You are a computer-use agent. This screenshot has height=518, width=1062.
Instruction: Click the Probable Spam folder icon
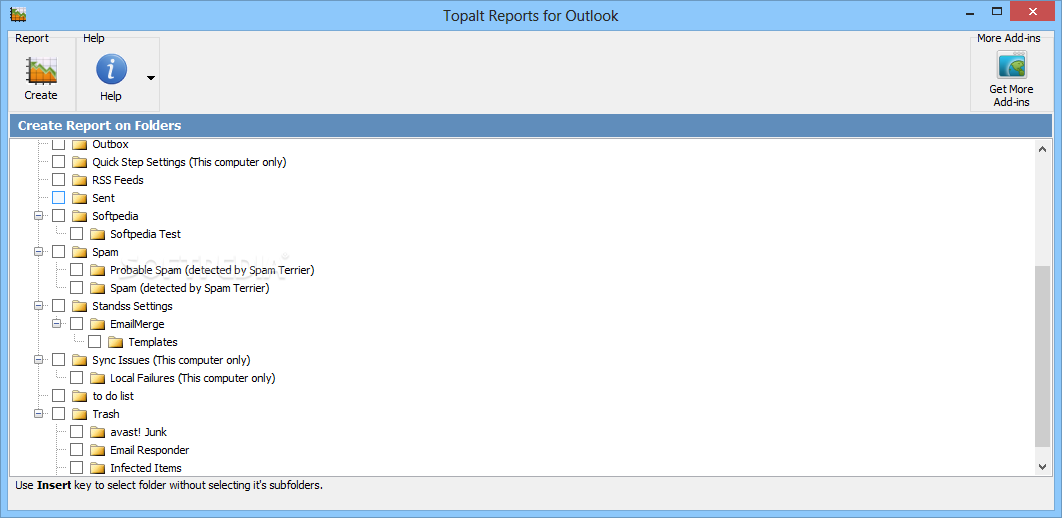click(98, 270)
